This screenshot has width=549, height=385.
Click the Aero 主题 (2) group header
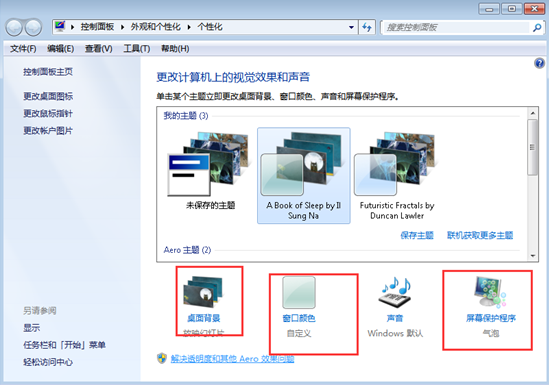[x=187, y=250]
